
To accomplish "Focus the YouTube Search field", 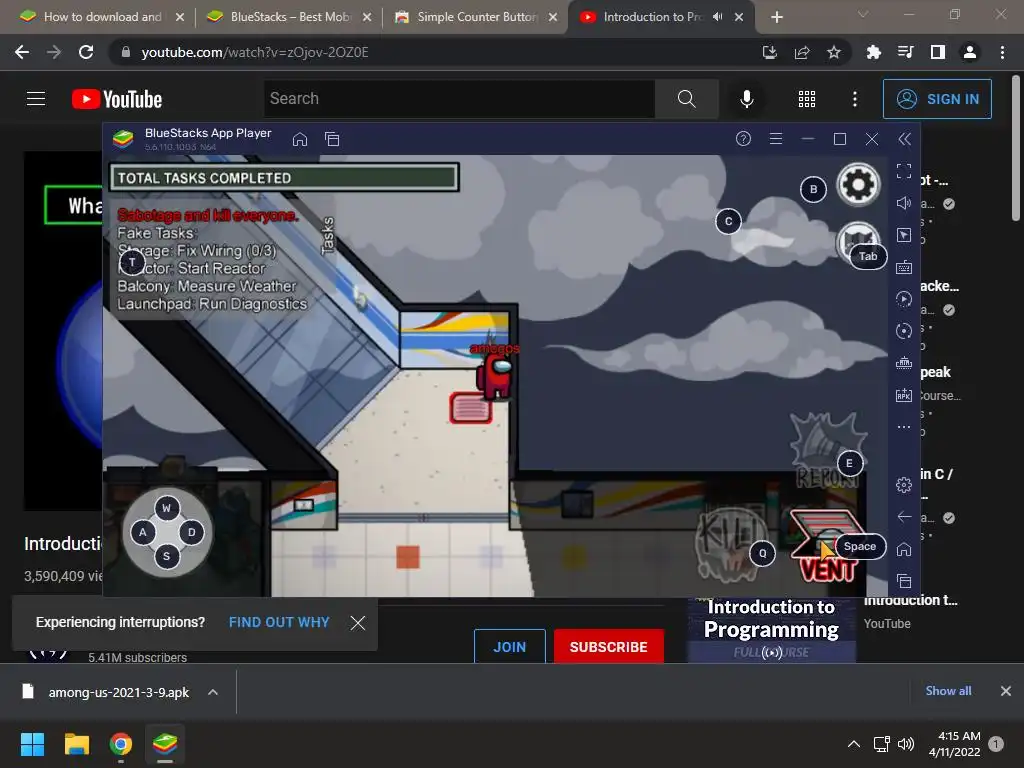I will coord(459,99).
